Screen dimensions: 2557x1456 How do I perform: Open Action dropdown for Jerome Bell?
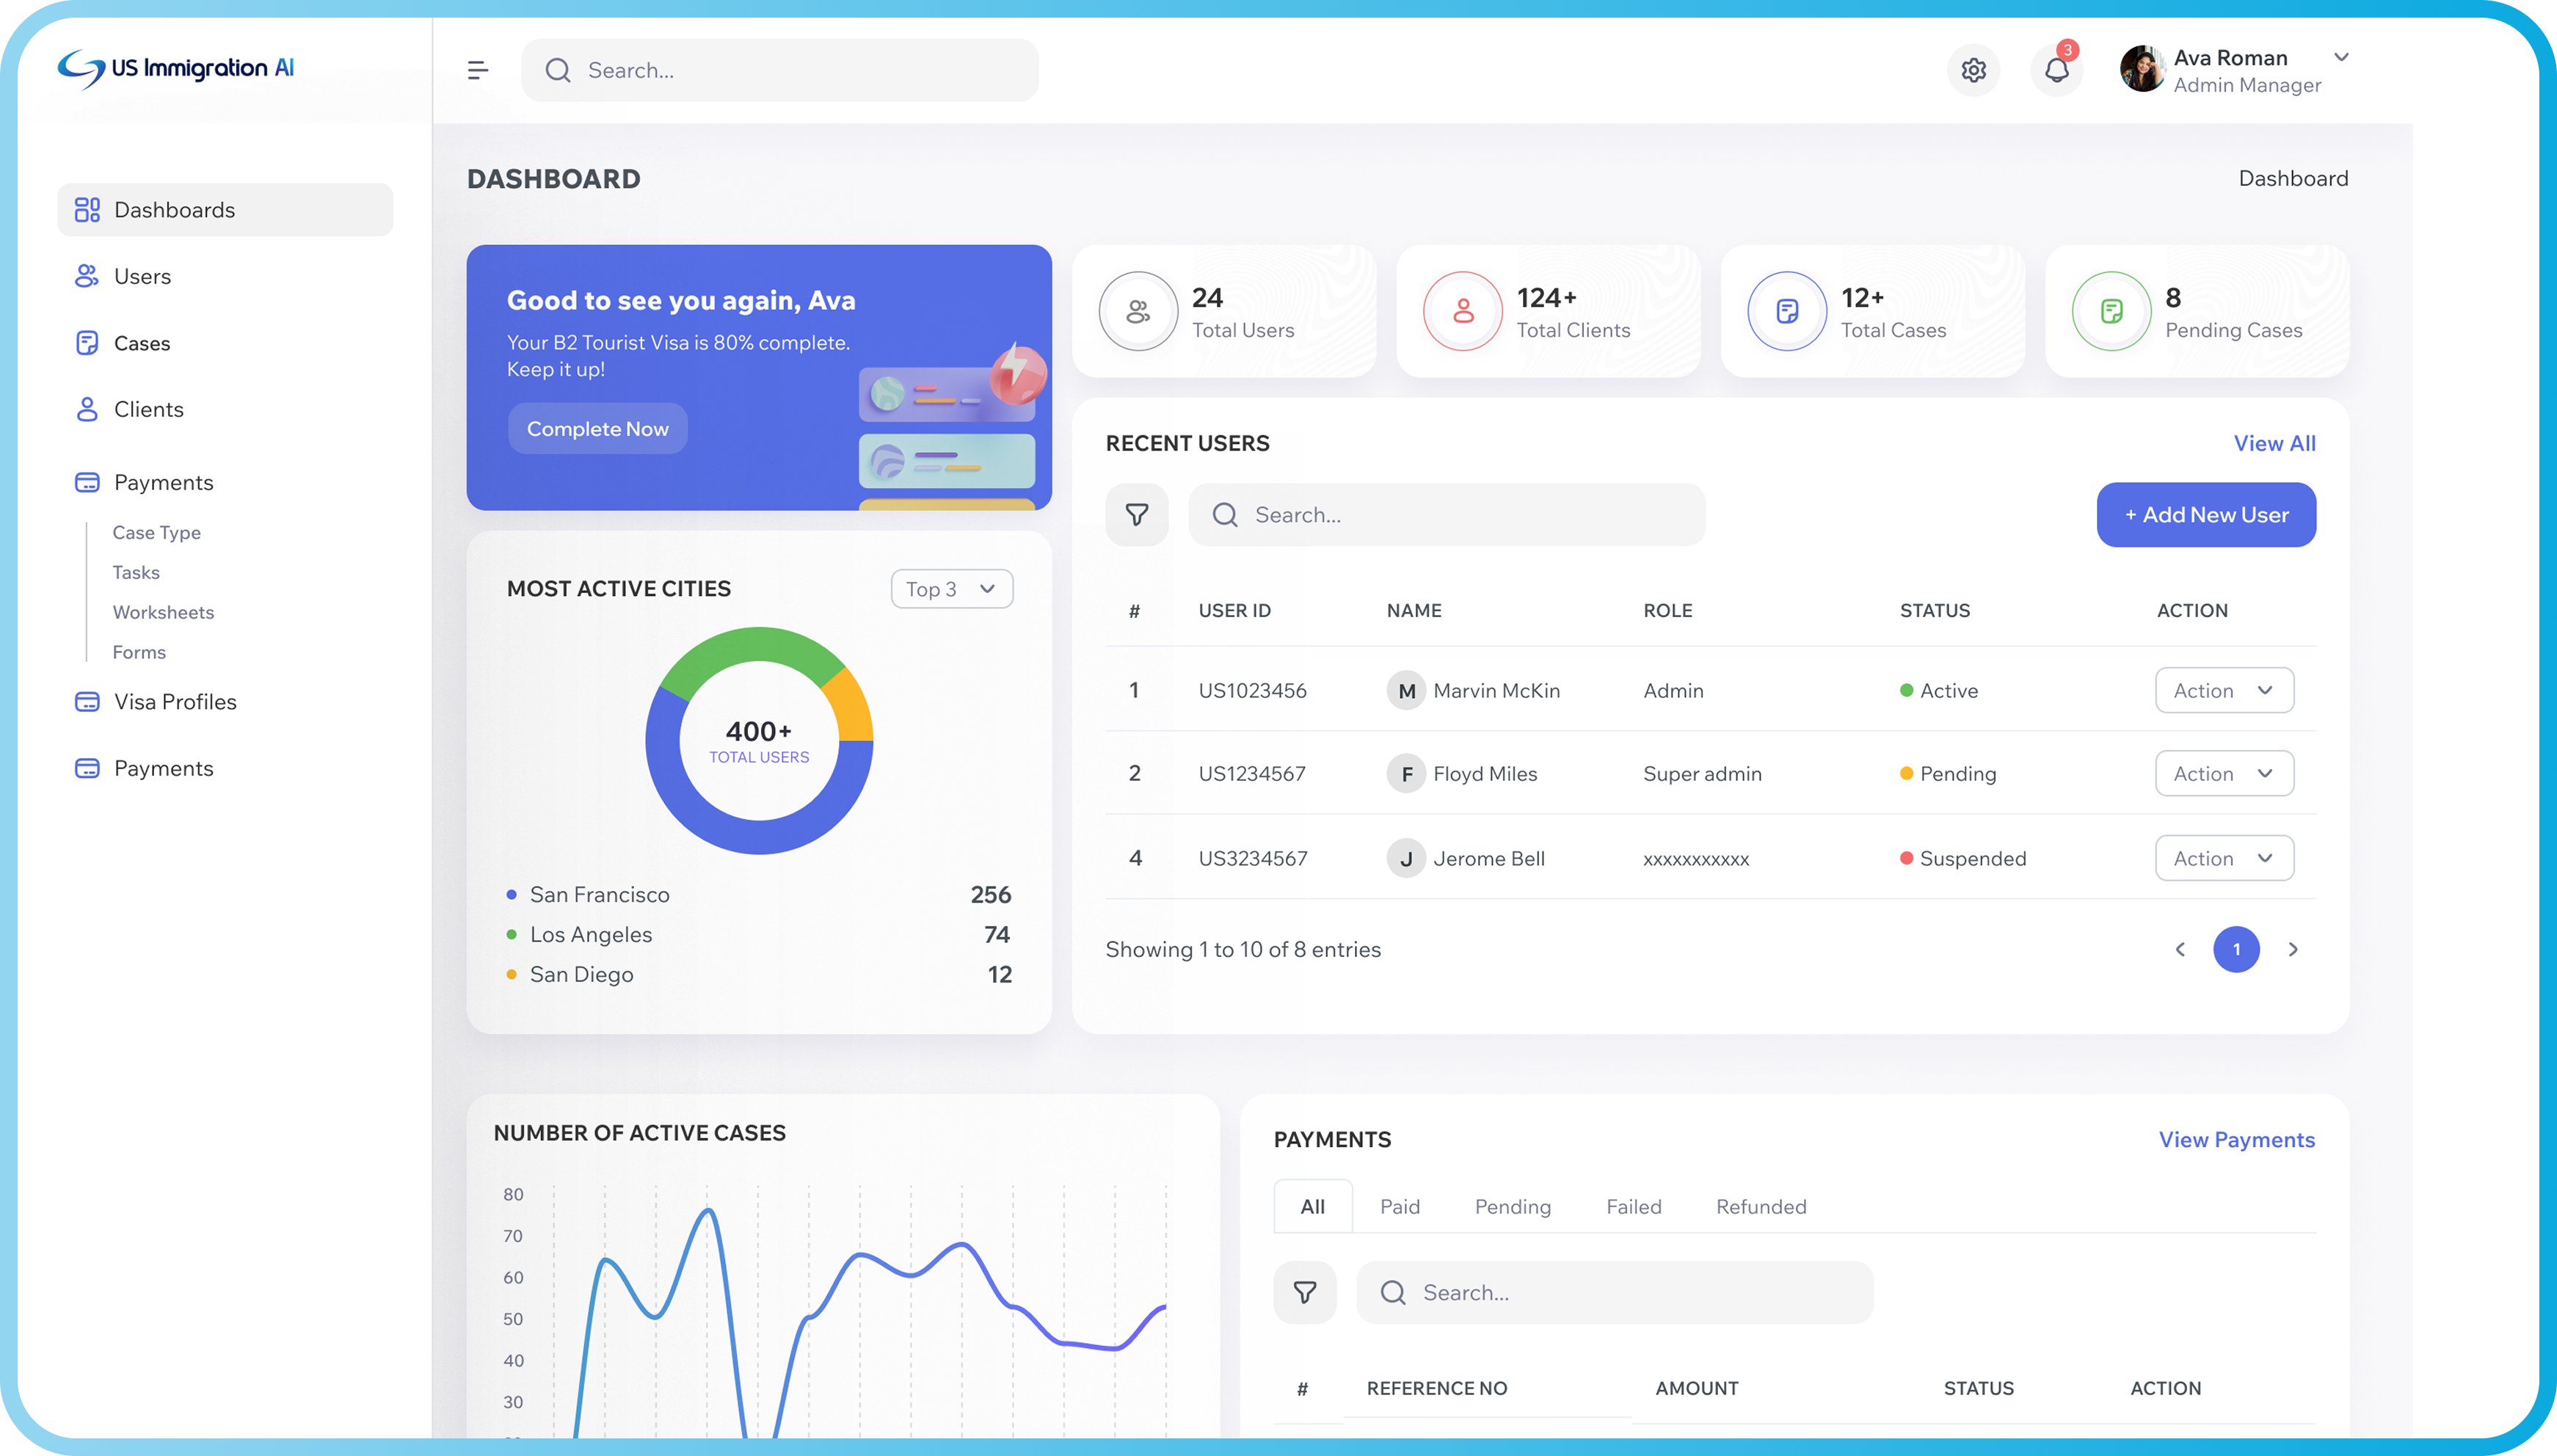[x=2223, y=858]
